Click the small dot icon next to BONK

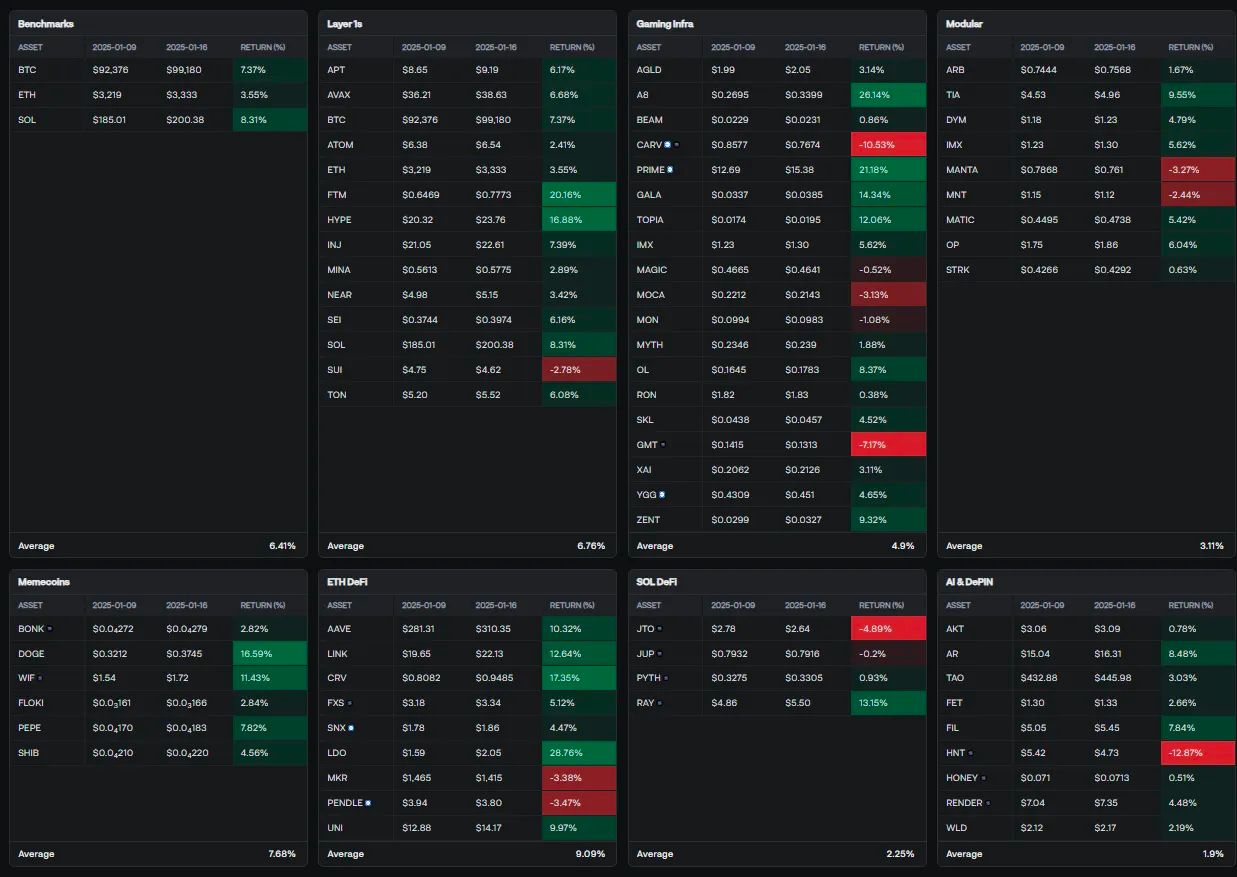coord(50,628)
